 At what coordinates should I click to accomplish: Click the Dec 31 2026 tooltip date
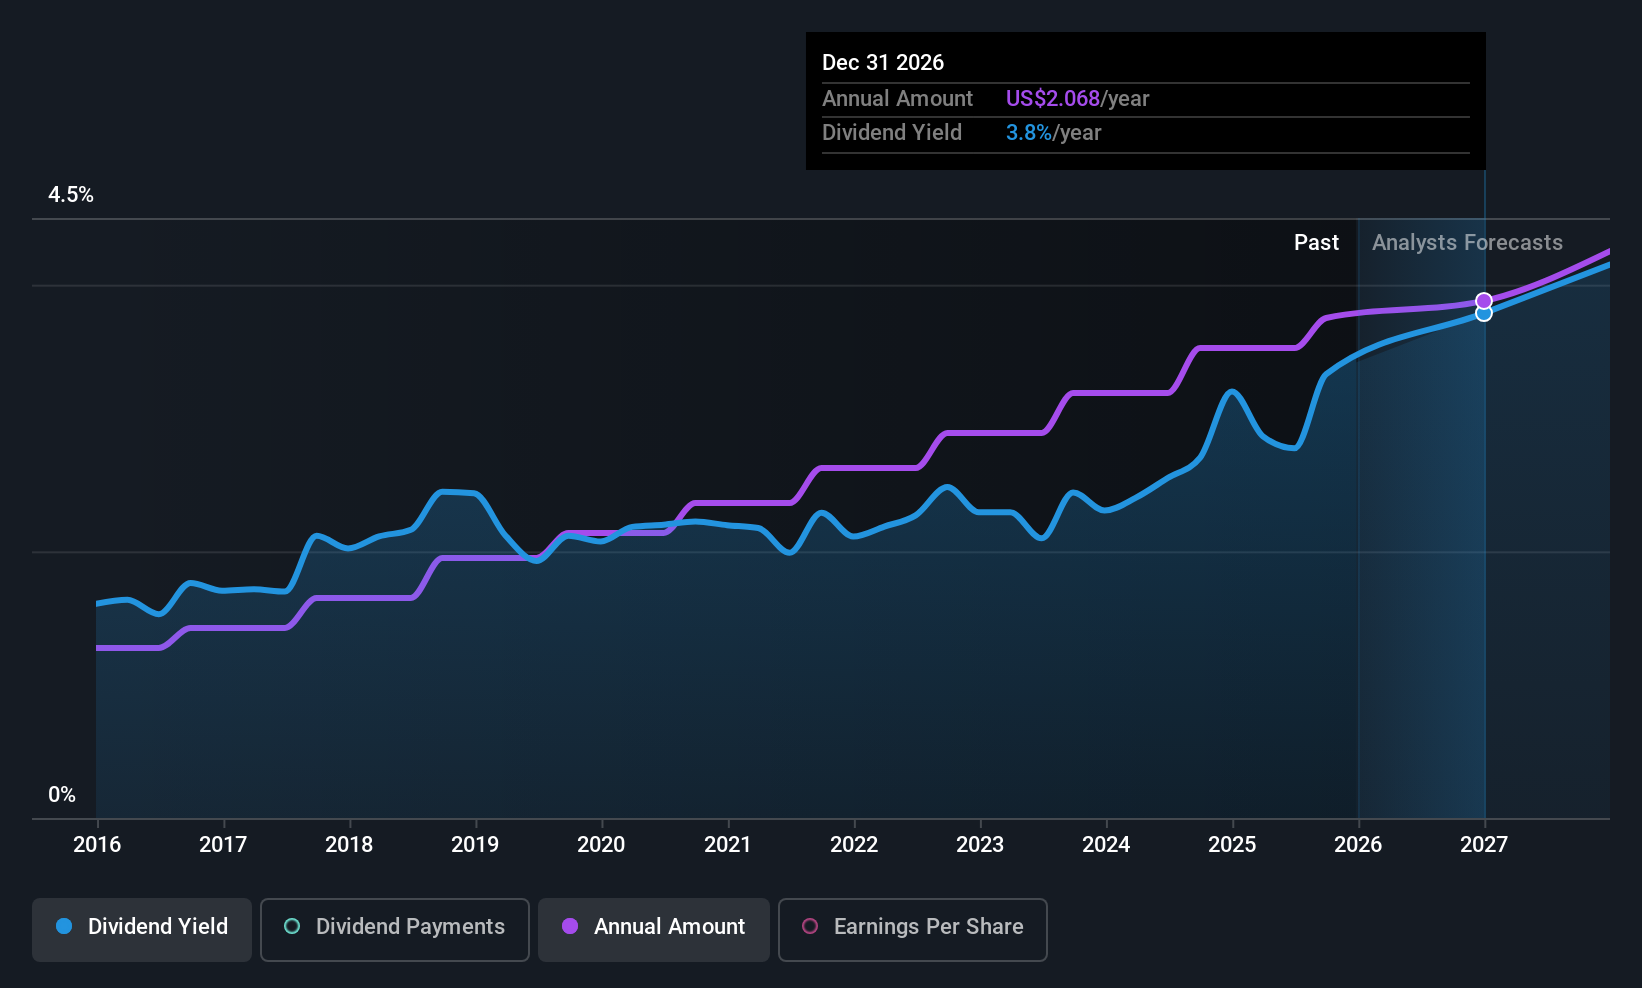(883, 63)
